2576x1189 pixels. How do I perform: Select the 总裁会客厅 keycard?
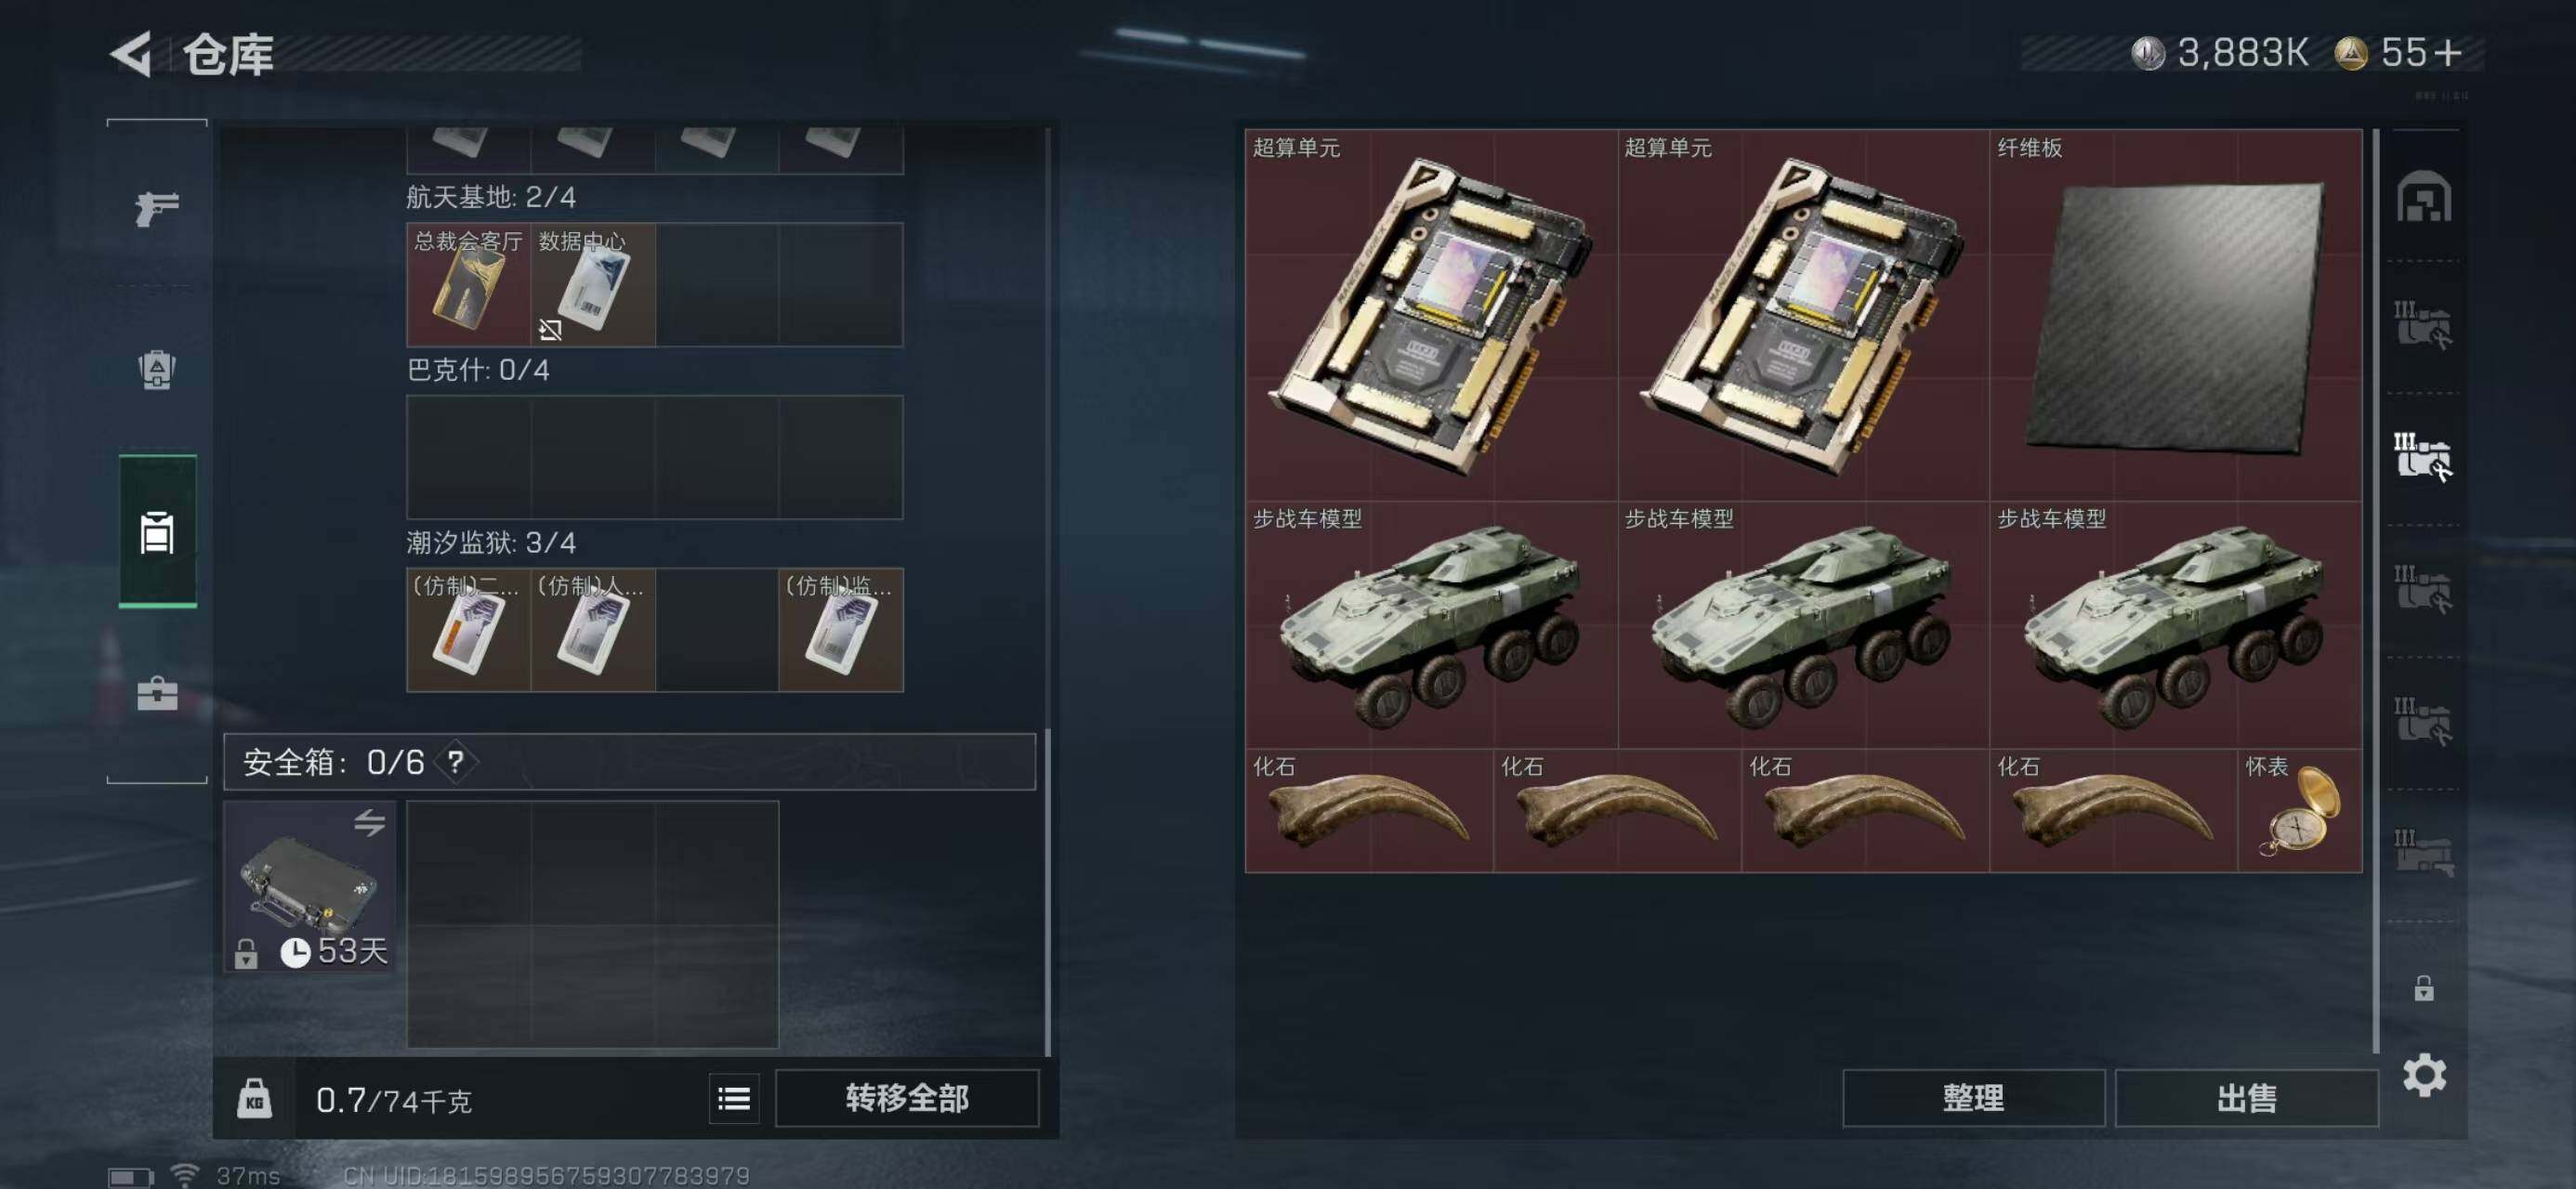tap(468, 285)
